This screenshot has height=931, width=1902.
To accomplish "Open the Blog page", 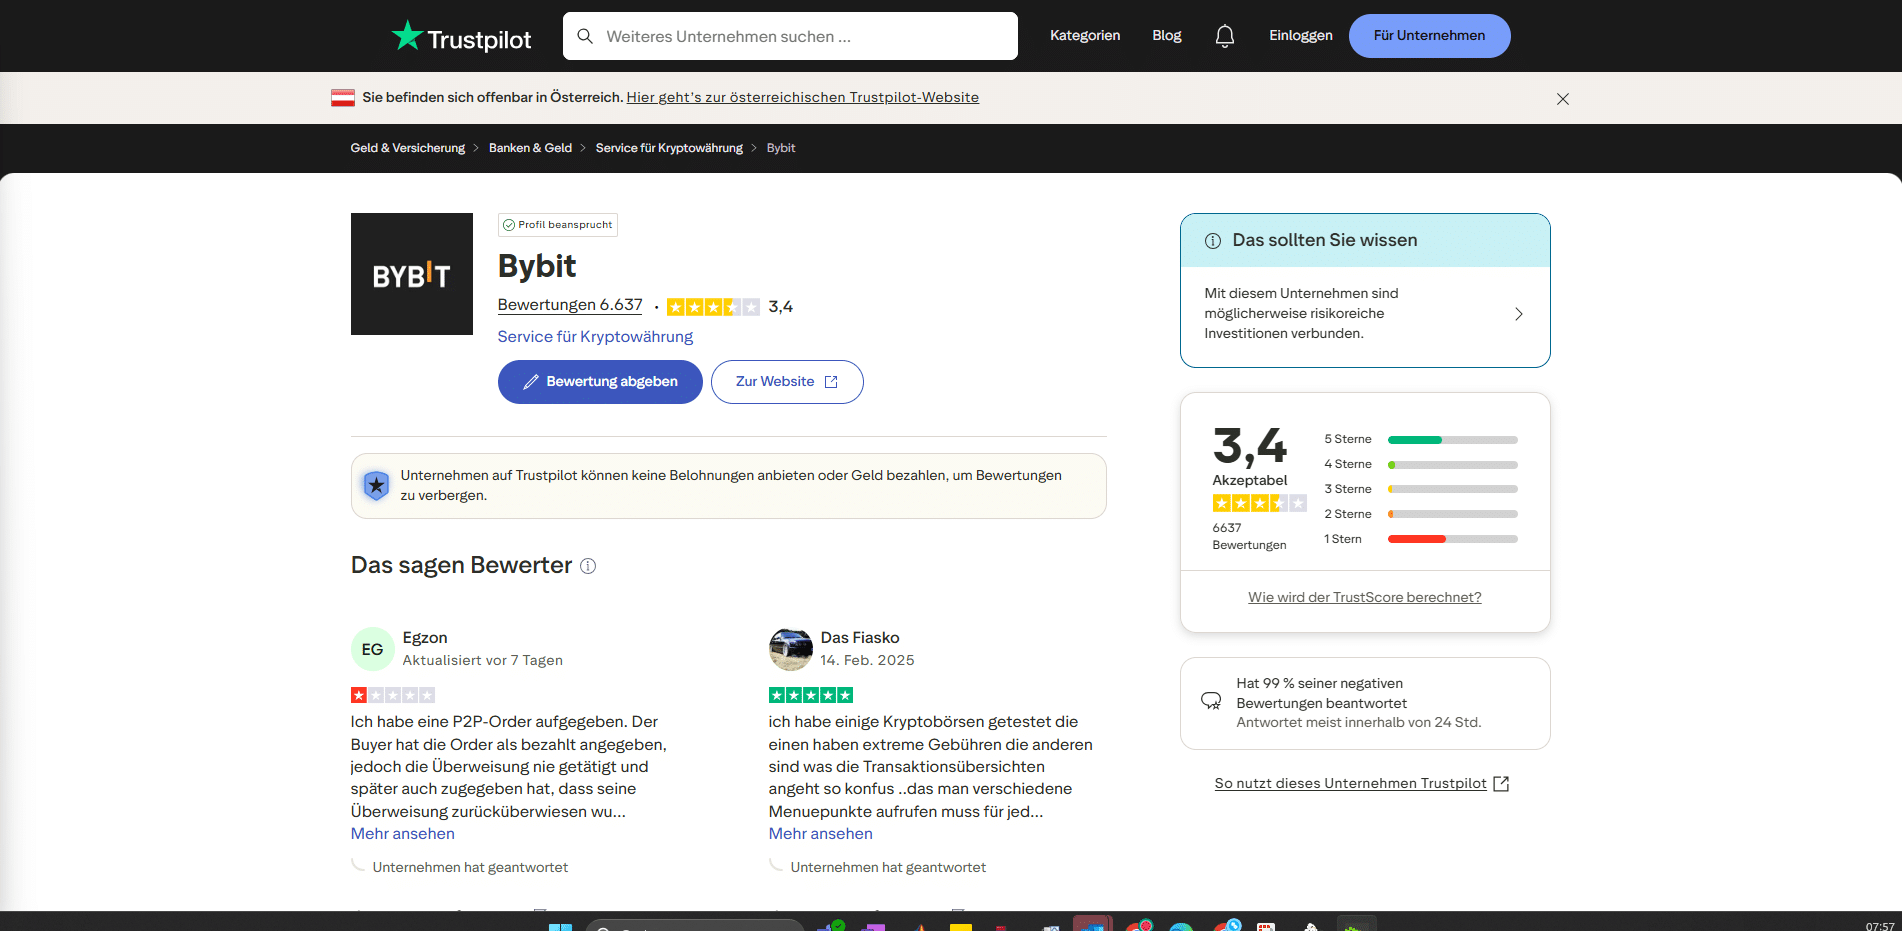I will point(1167,36).
